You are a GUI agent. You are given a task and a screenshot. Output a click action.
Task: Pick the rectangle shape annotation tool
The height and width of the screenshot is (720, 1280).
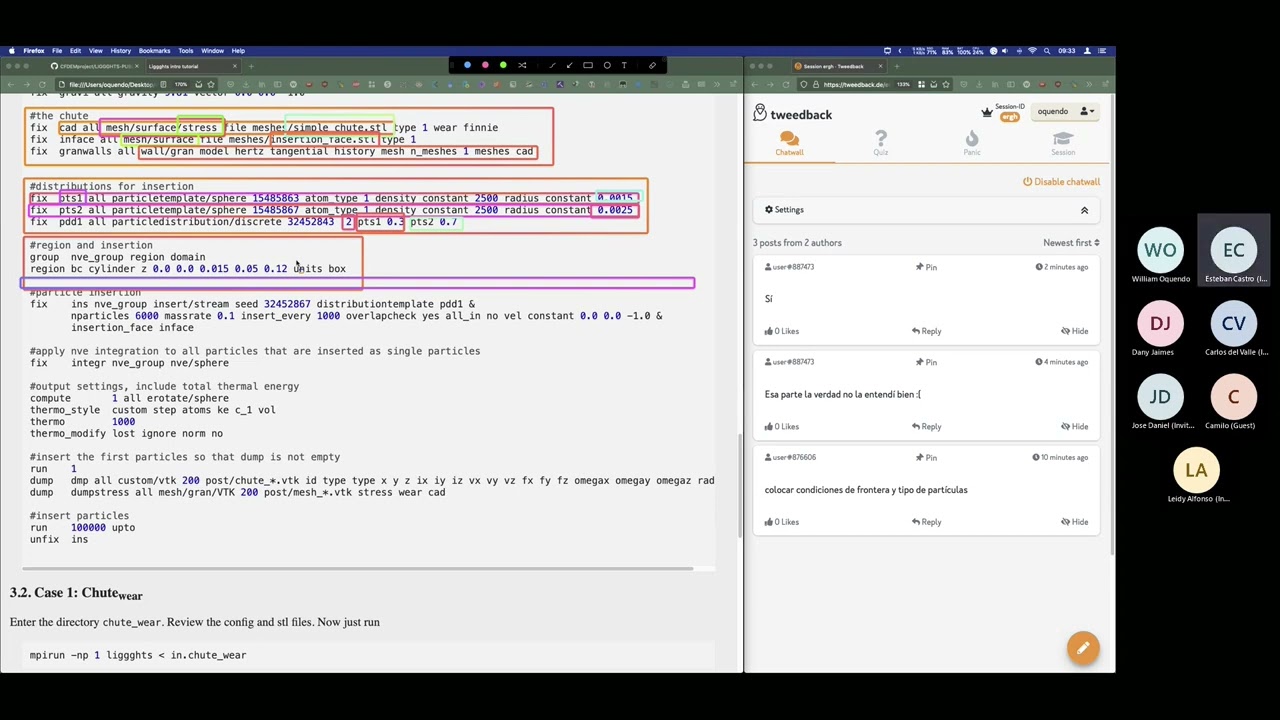pyautogui.click(x=588, y=66)
